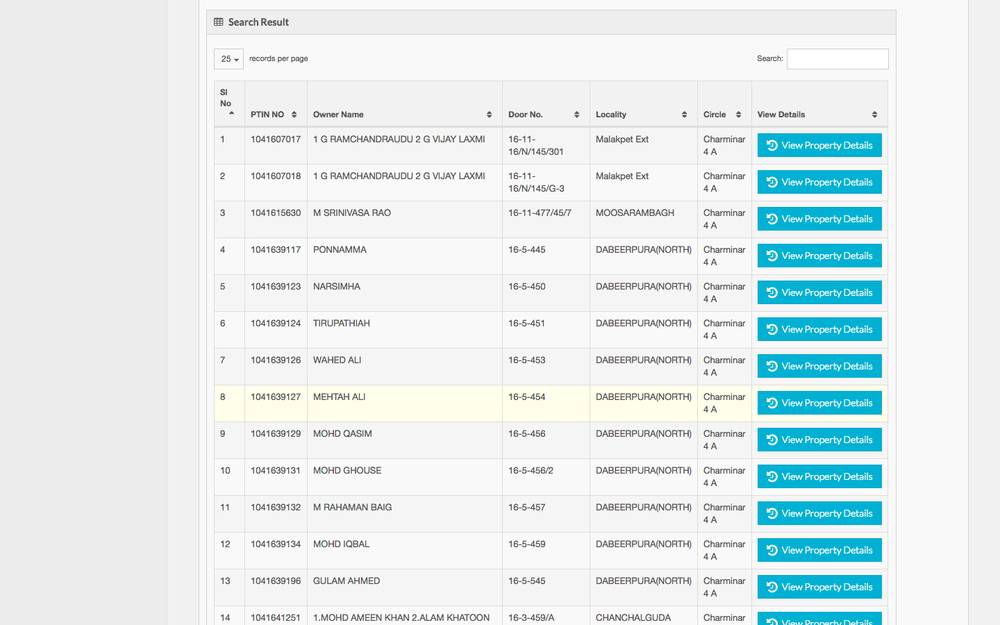The image size is (1000, 625).
Task: Sort by View Details column arrows
Action: point(874,115)
